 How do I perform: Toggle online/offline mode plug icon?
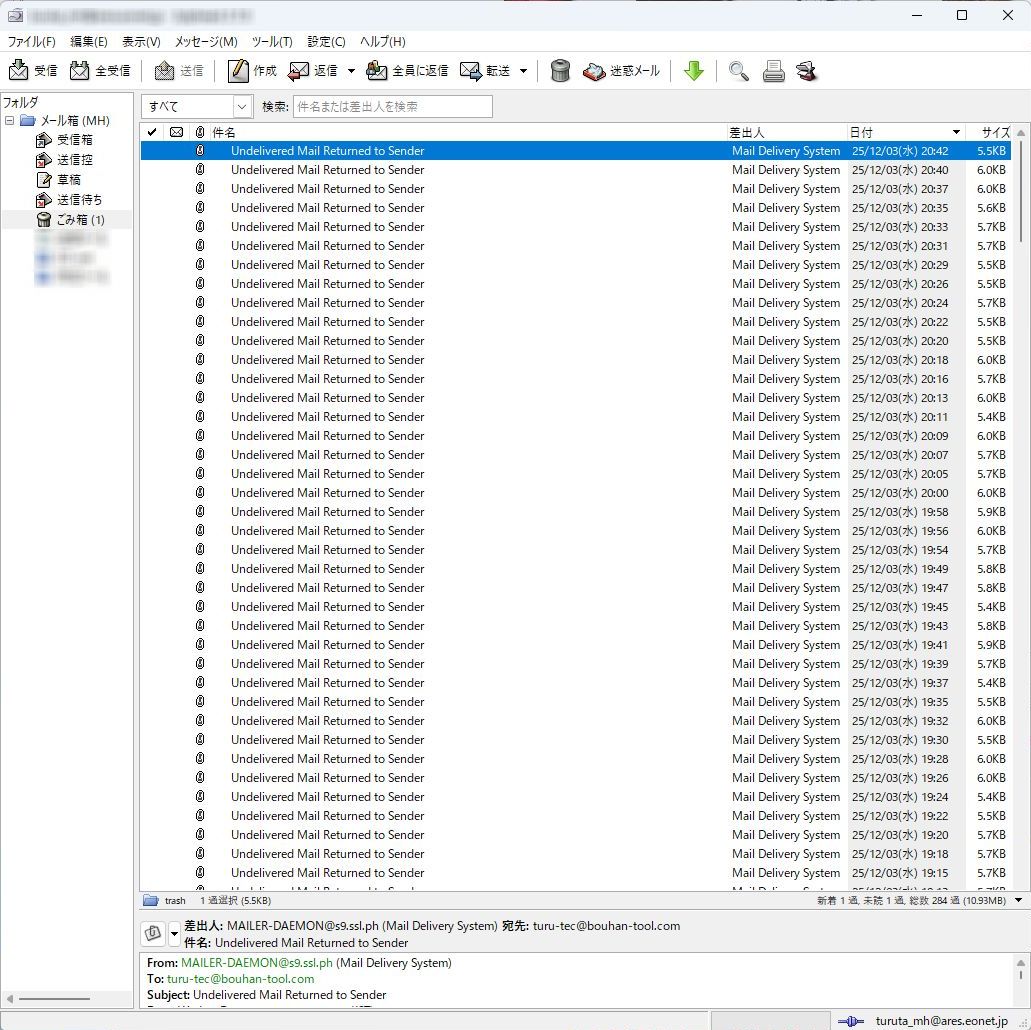[850, 1021]
